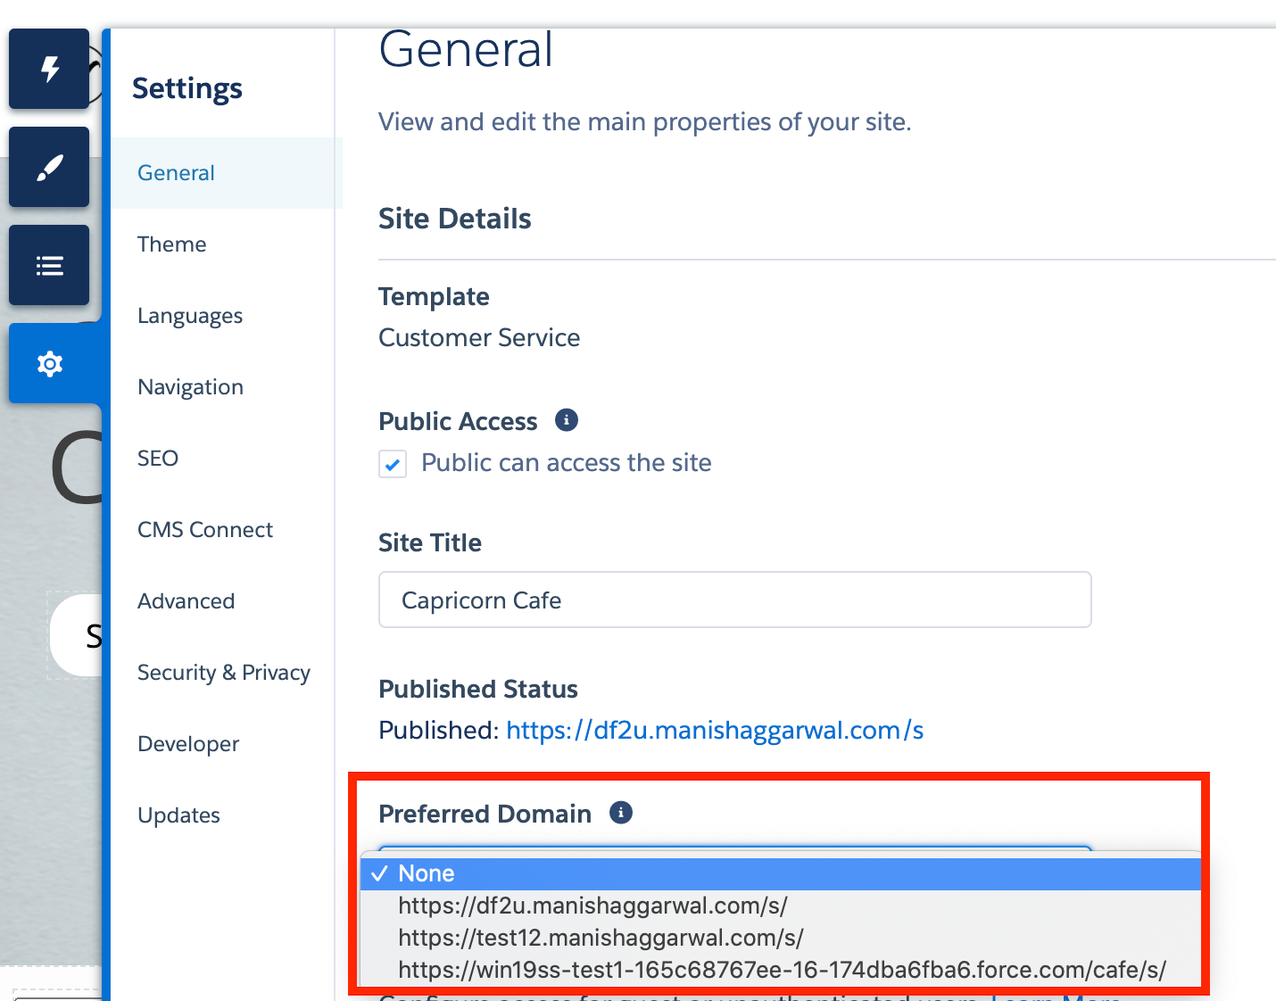This screenshot has width=1276, height=1001.
Task: Open the Page Structure list panel
Action: [x=49, y=265]
